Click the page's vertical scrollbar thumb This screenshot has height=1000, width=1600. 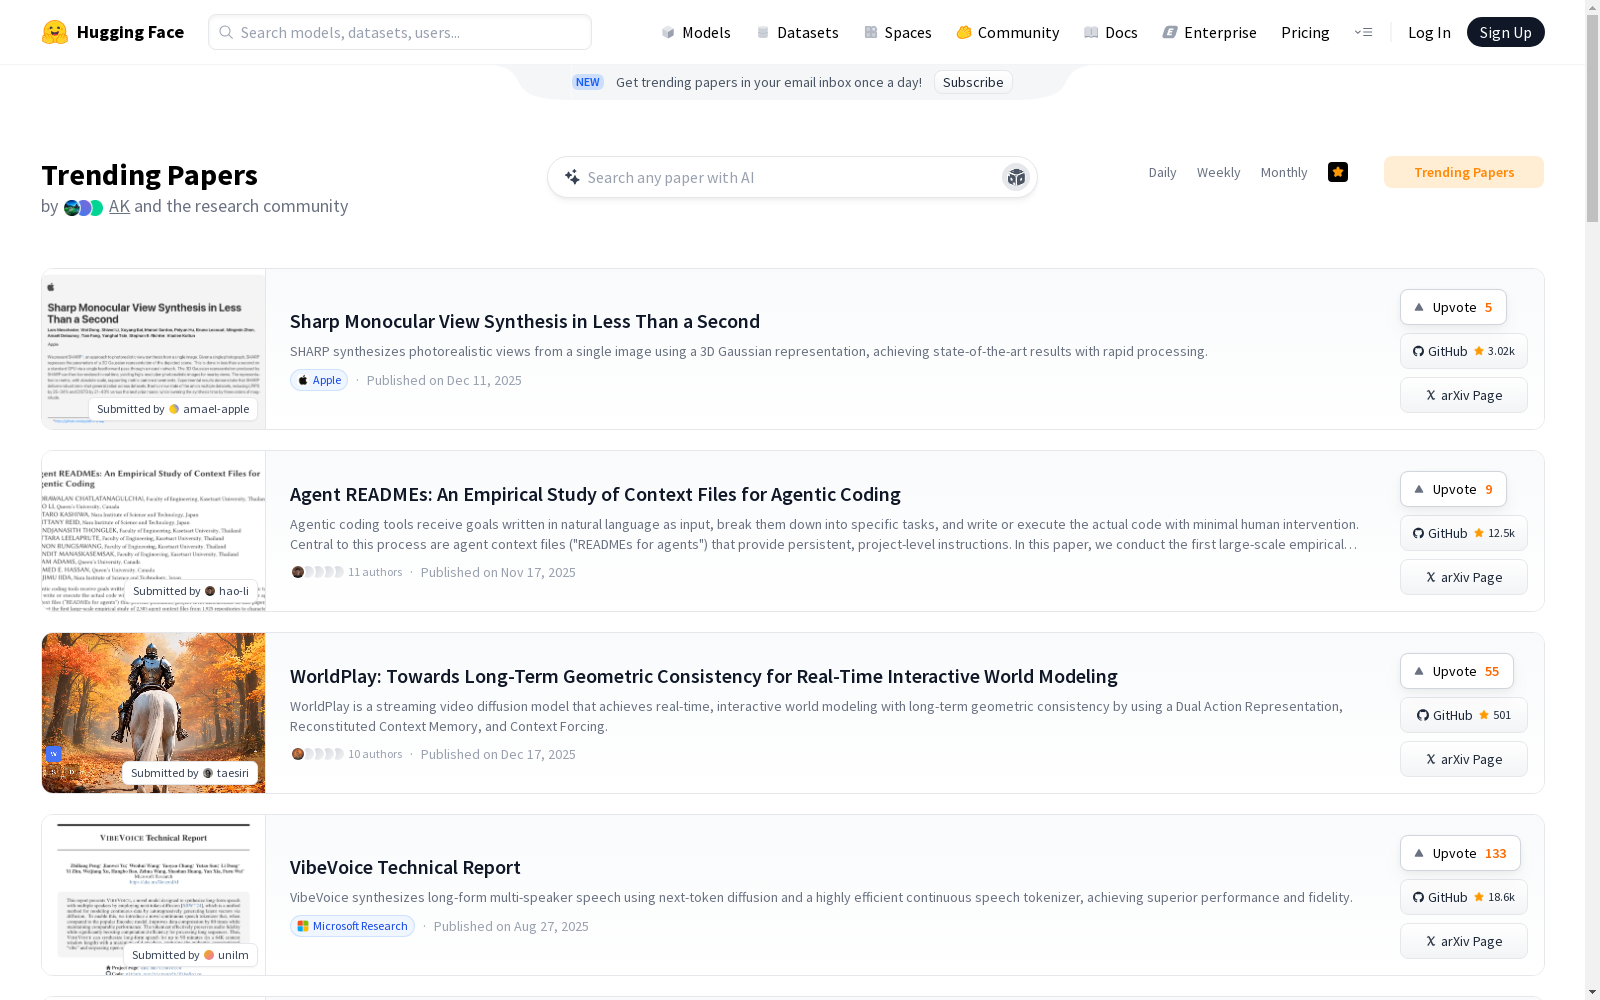coord(1592,118)
